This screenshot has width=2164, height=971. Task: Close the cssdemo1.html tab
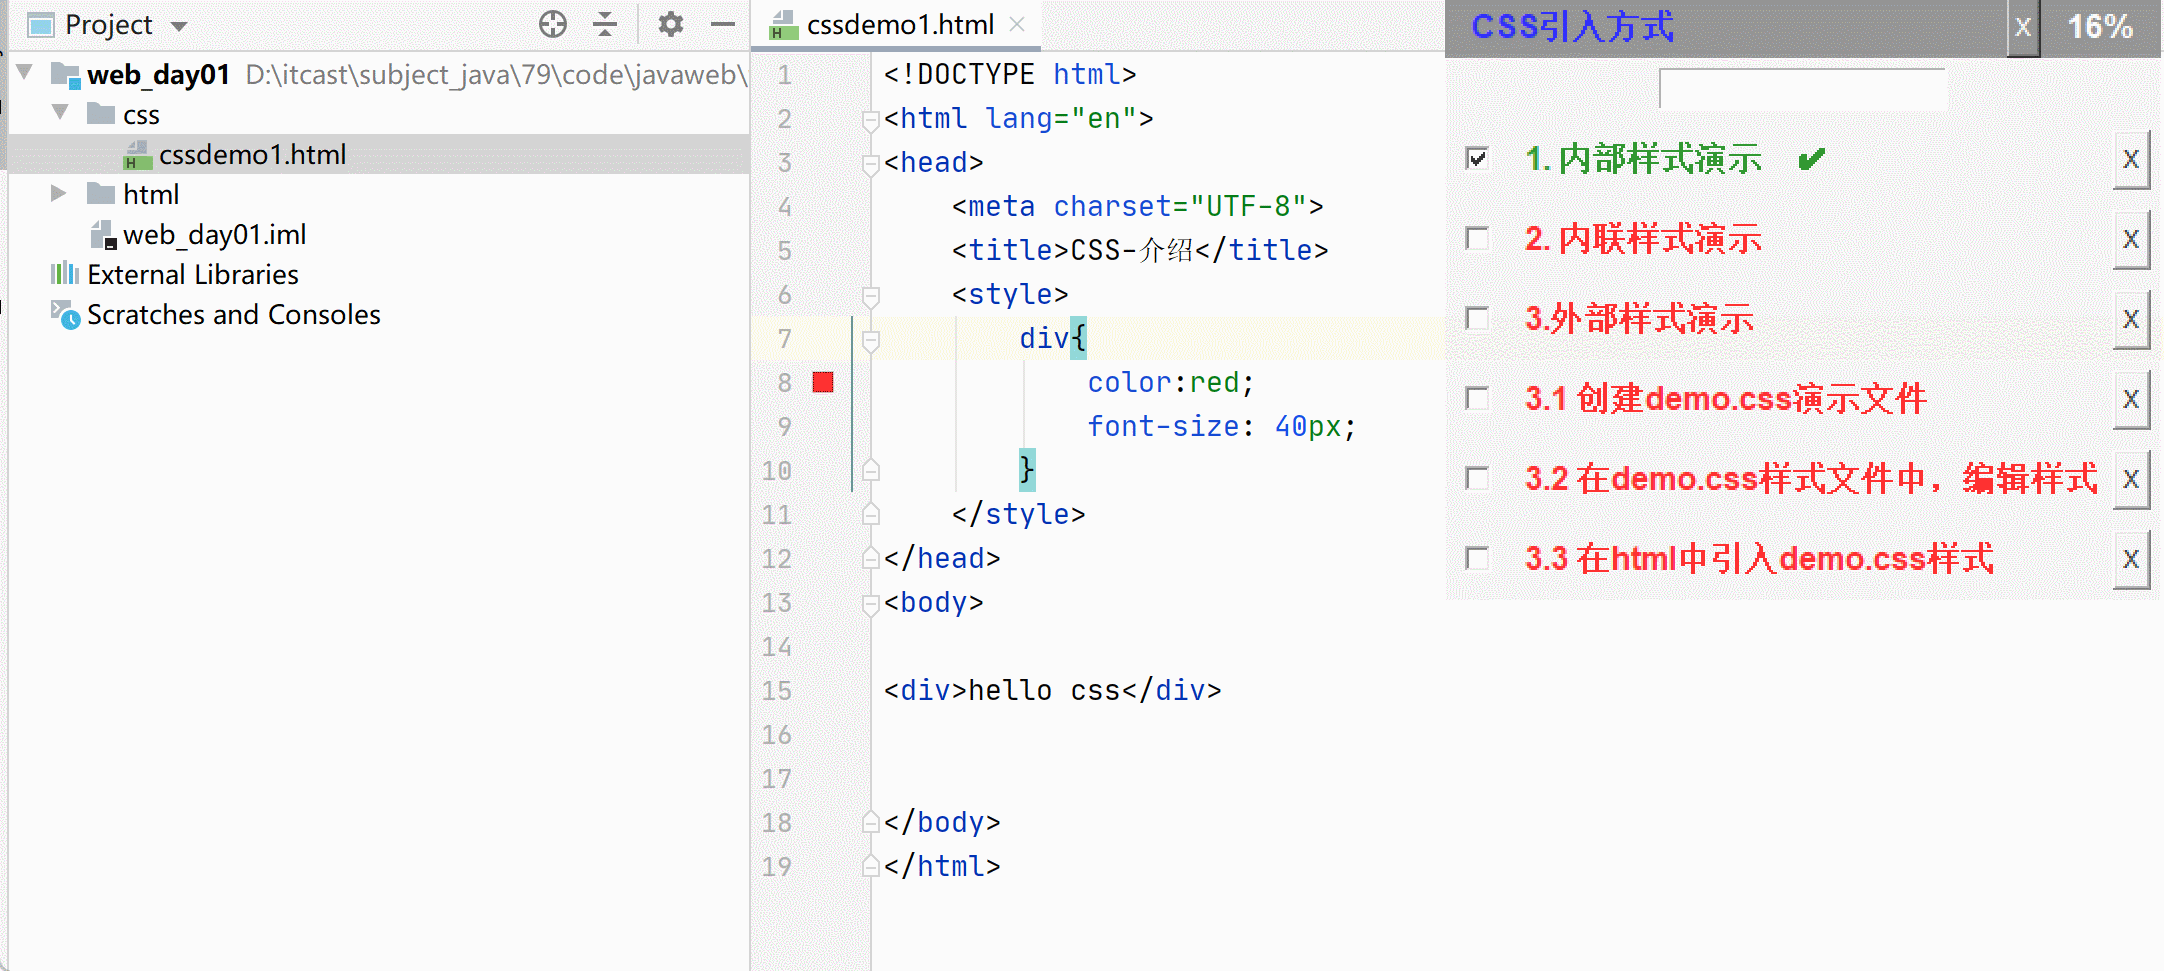tap(1018, 24)
